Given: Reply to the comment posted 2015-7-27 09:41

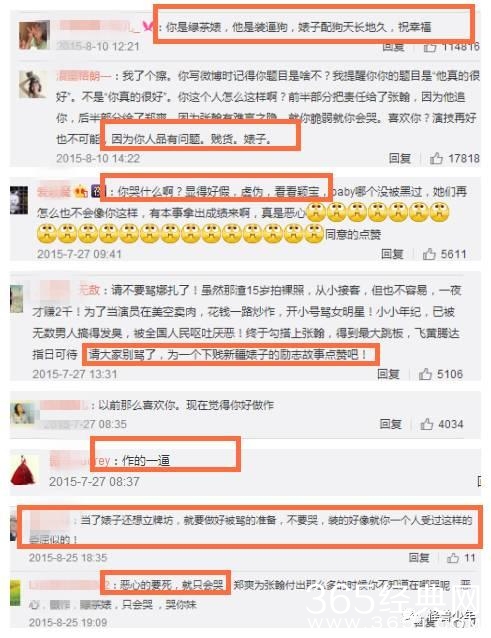Looking at the screenshot, I should (x=392, y=254).
